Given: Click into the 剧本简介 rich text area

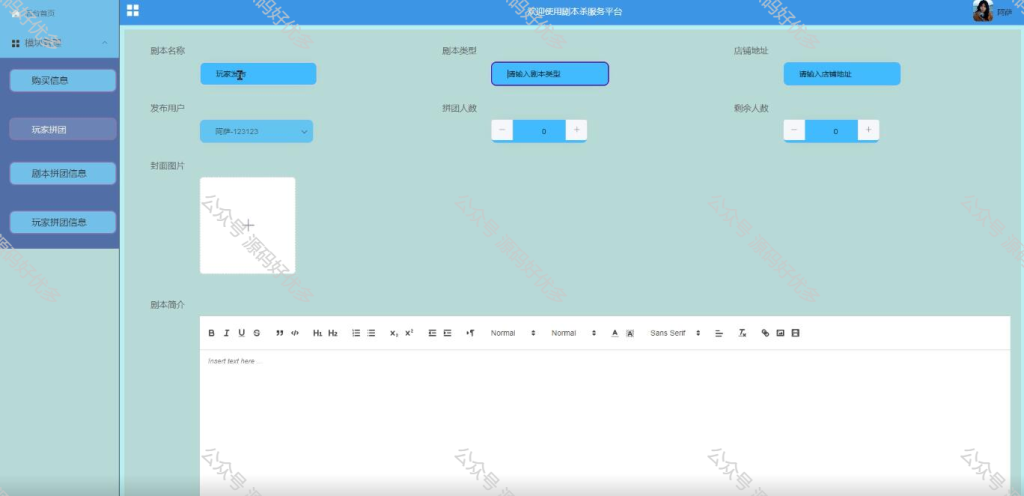Looking at the screenshot, I should pyautogui.click(x=605, y=421).
